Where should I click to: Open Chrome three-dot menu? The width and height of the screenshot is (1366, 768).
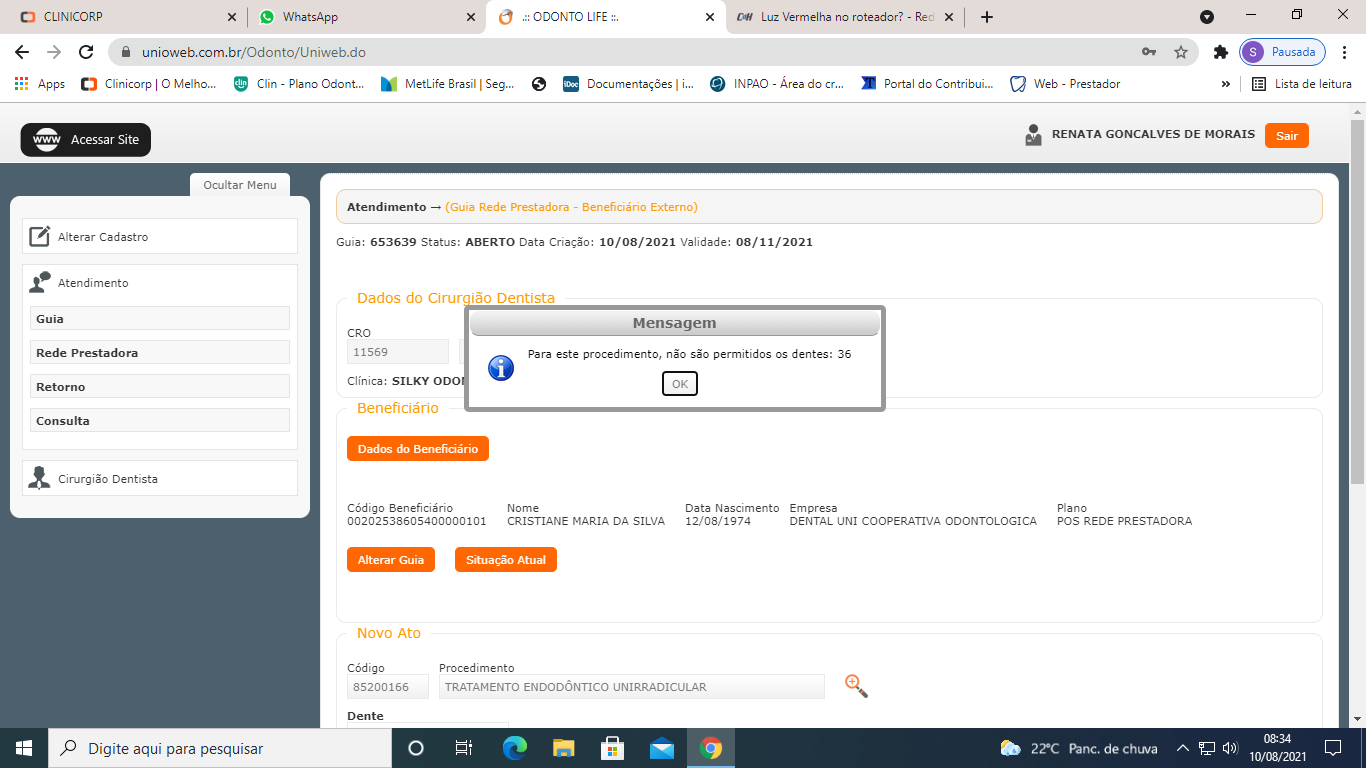coord(1345,52)
